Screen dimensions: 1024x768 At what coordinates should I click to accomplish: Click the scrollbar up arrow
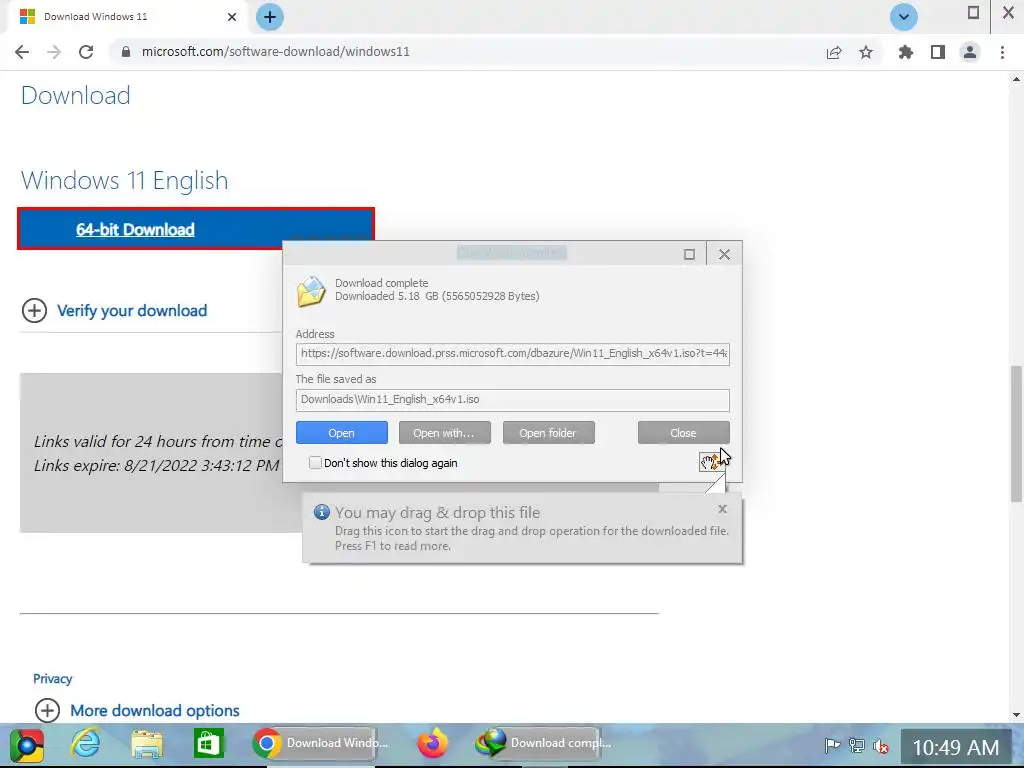(x=1016, y=79)
